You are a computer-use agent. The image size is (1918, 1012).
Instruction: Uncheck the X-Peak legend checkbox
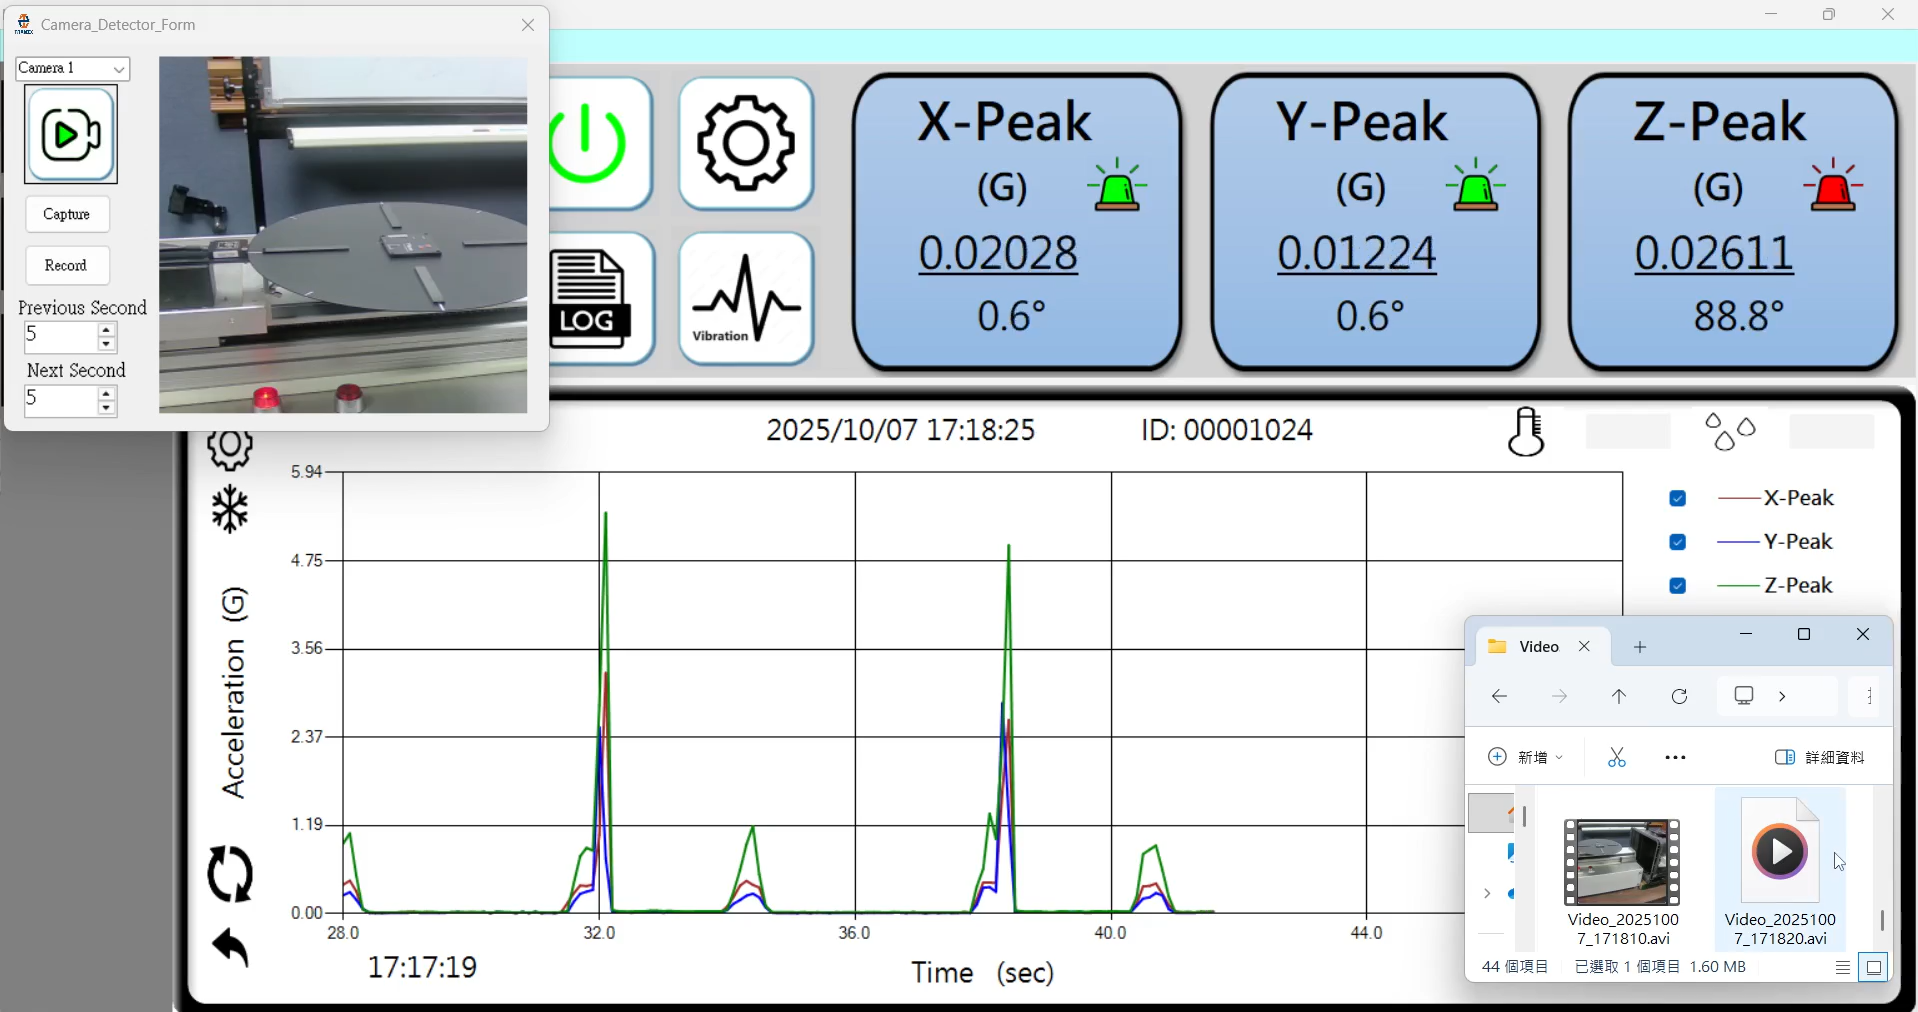[1678, 498]
